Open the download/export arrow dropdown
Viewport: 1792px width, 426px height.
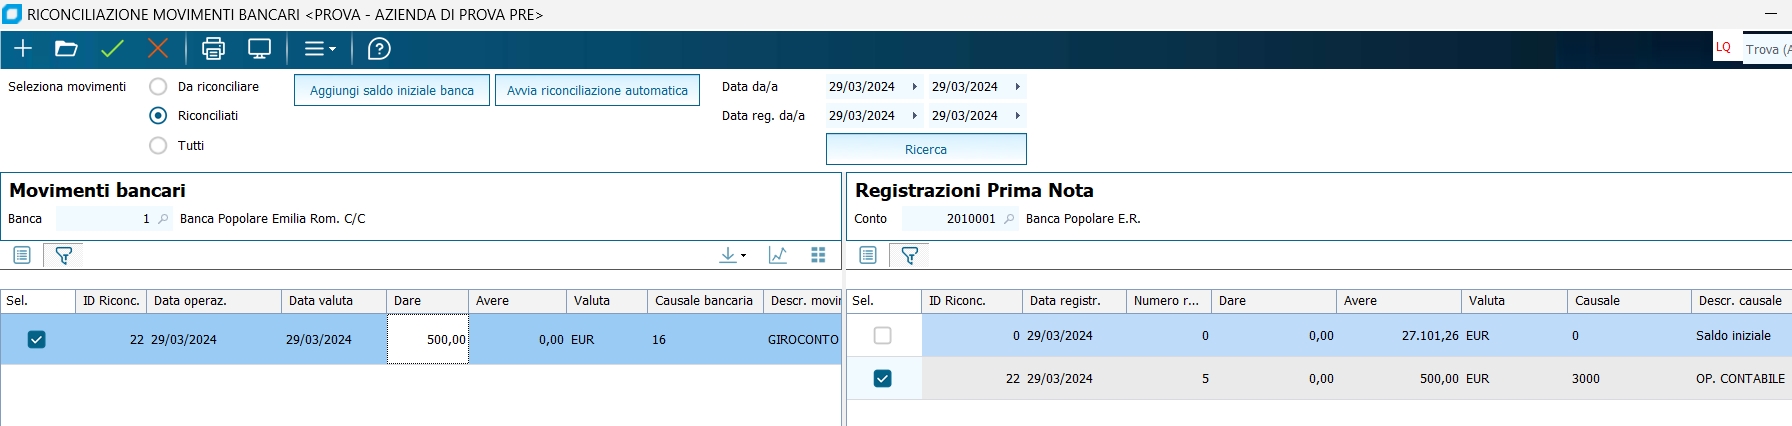coord(732,255)
